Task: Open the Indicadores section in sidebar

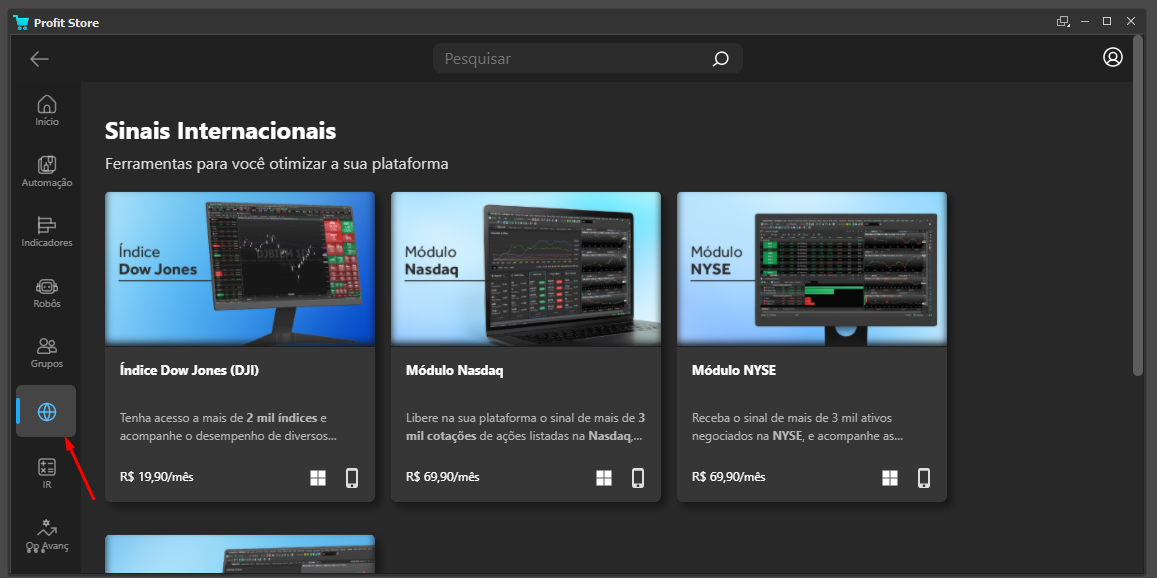Action: point(47,232)
